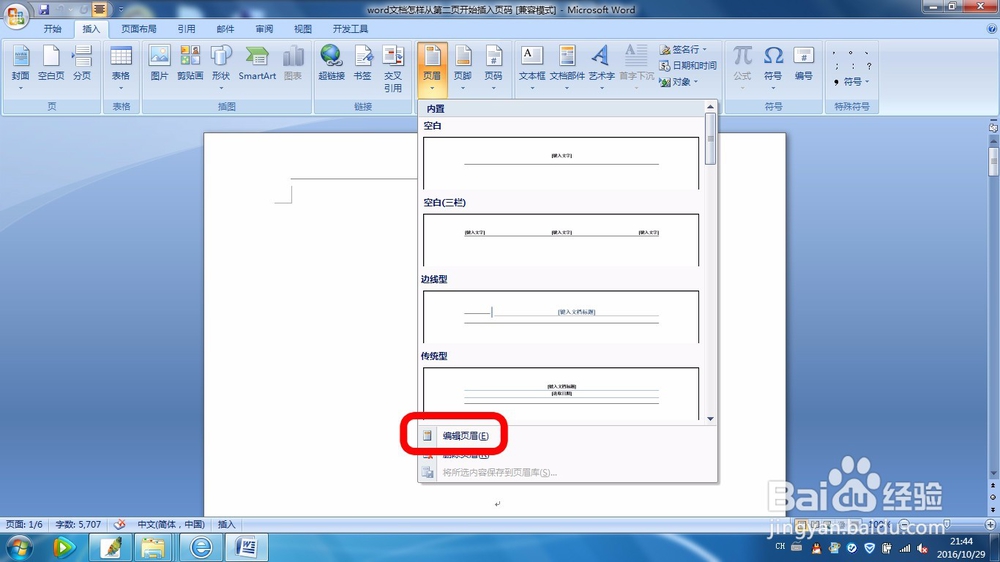Insert a picture (图片)

coord(159,64)
